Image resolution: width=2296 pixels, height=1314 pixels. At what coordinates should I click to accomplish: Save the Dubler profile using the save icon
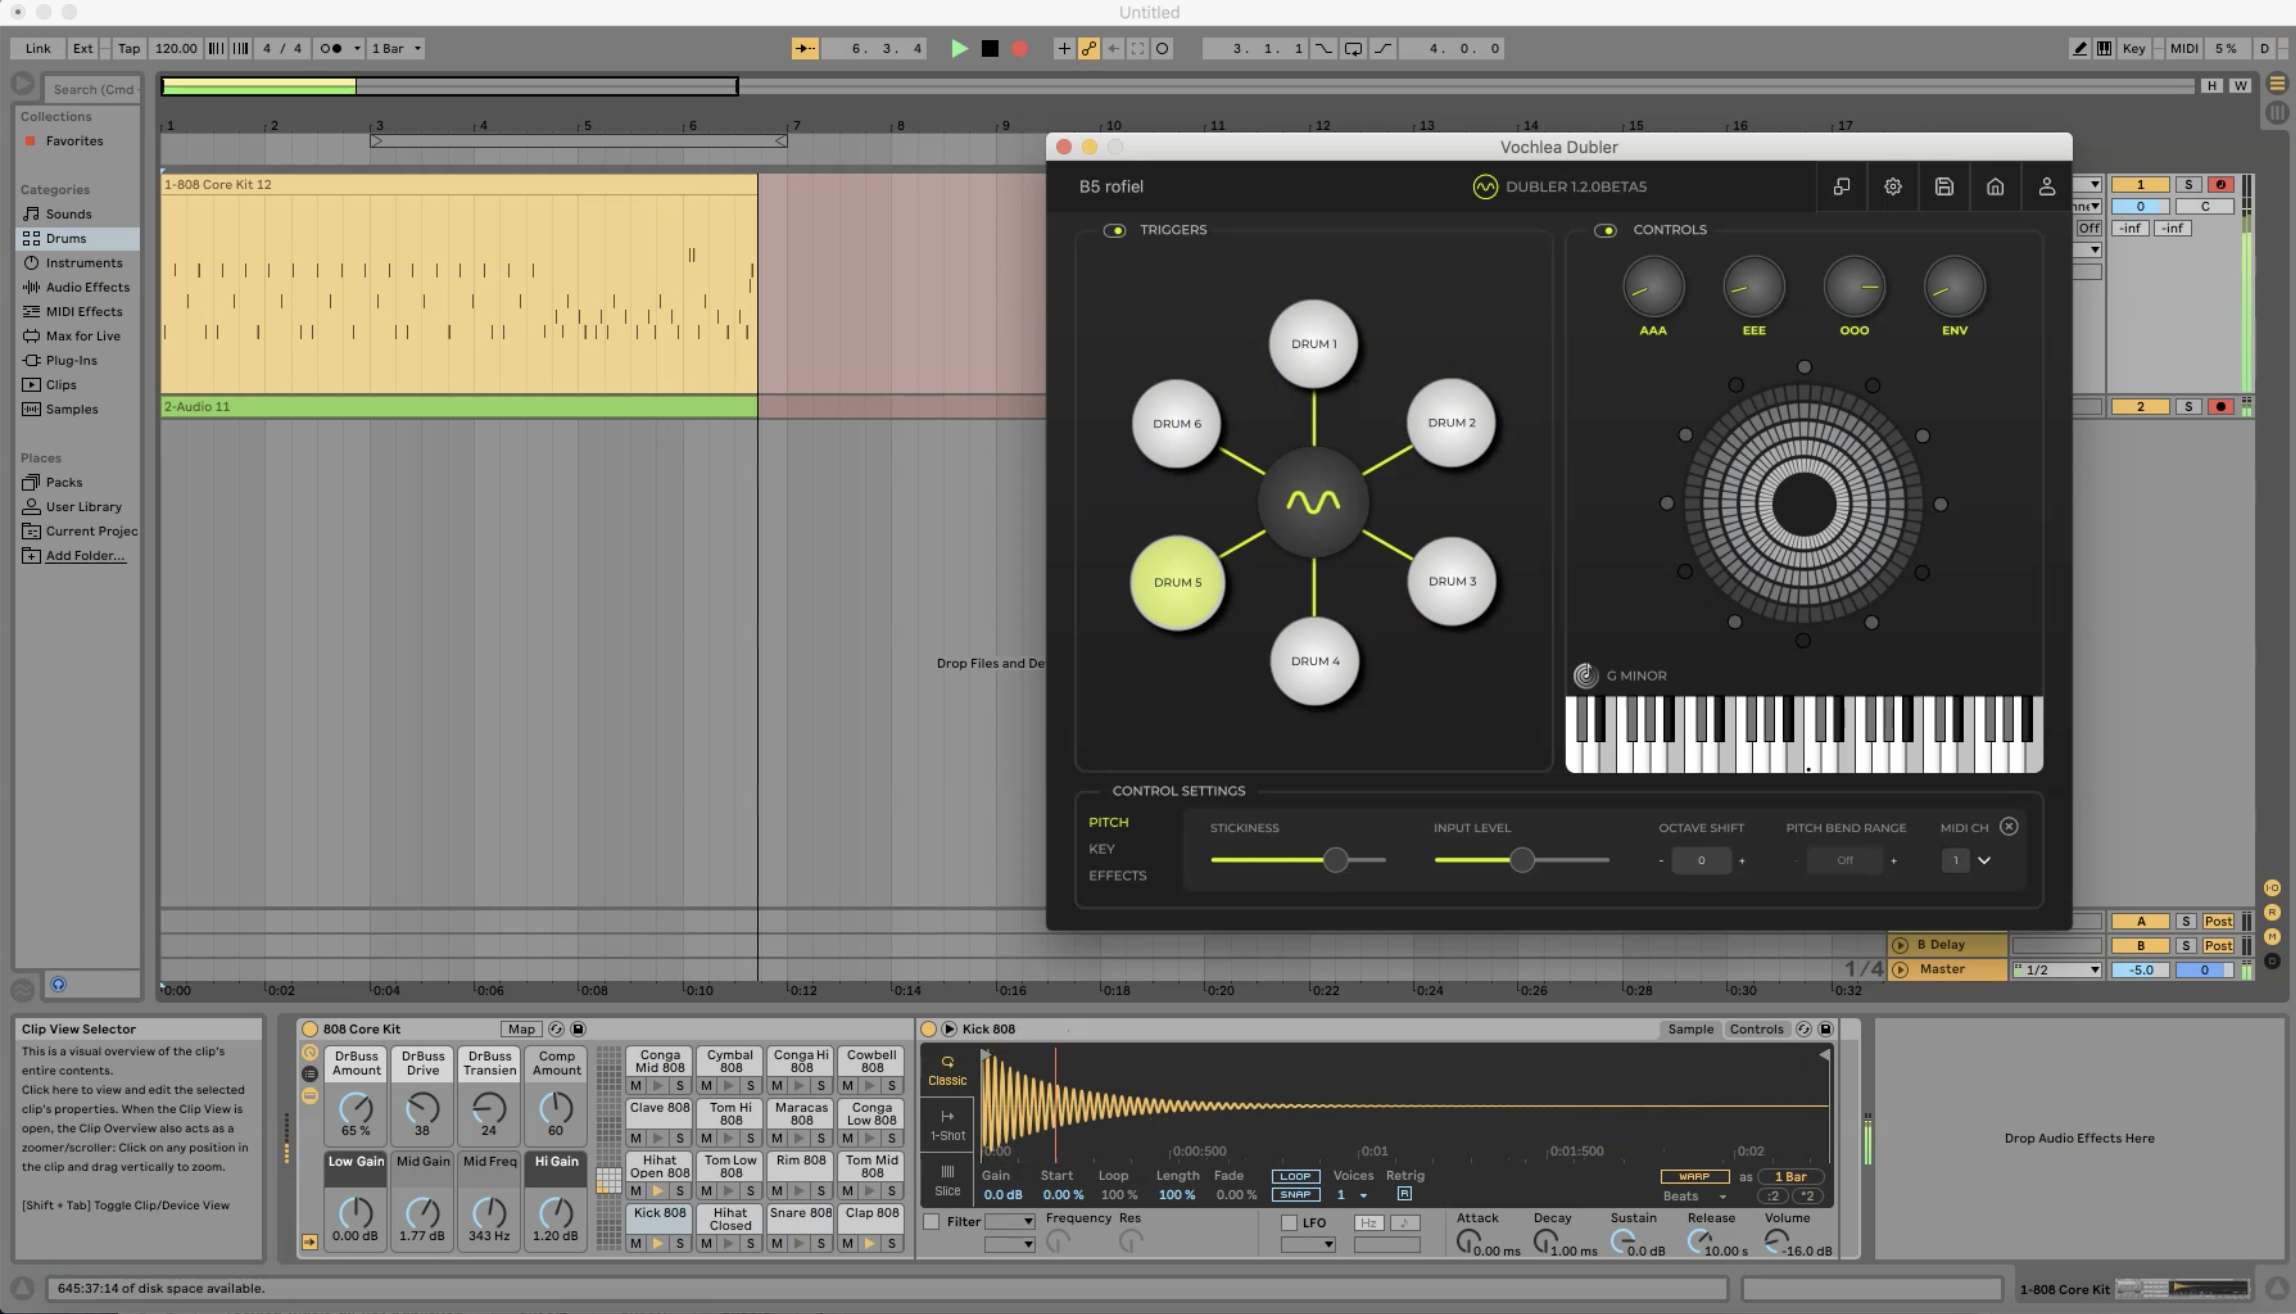[1943, 186]
